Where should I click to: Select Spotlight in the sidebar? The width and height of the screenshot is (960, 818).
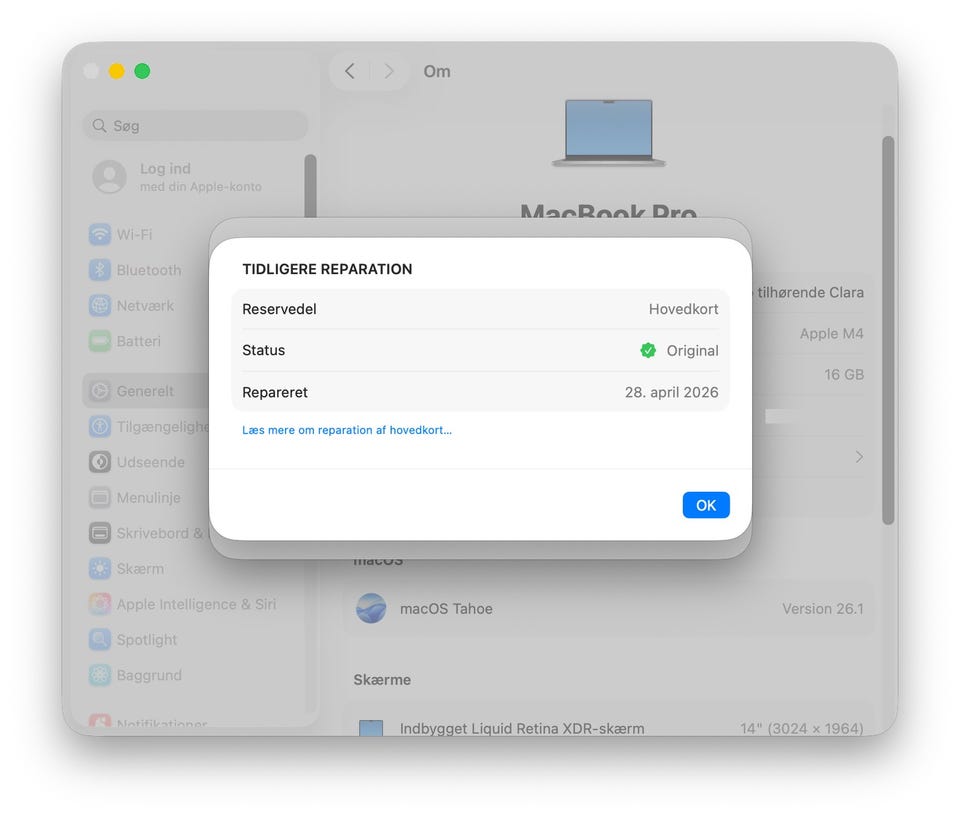point(147,639)
